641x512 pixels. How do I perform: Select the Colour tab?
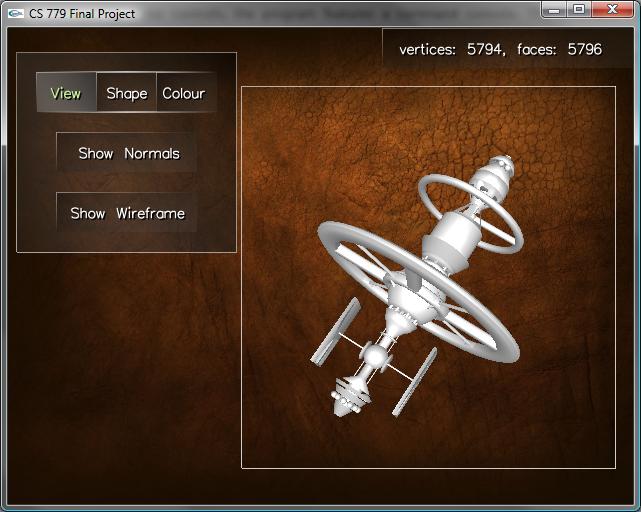click(x=184, y=93)
